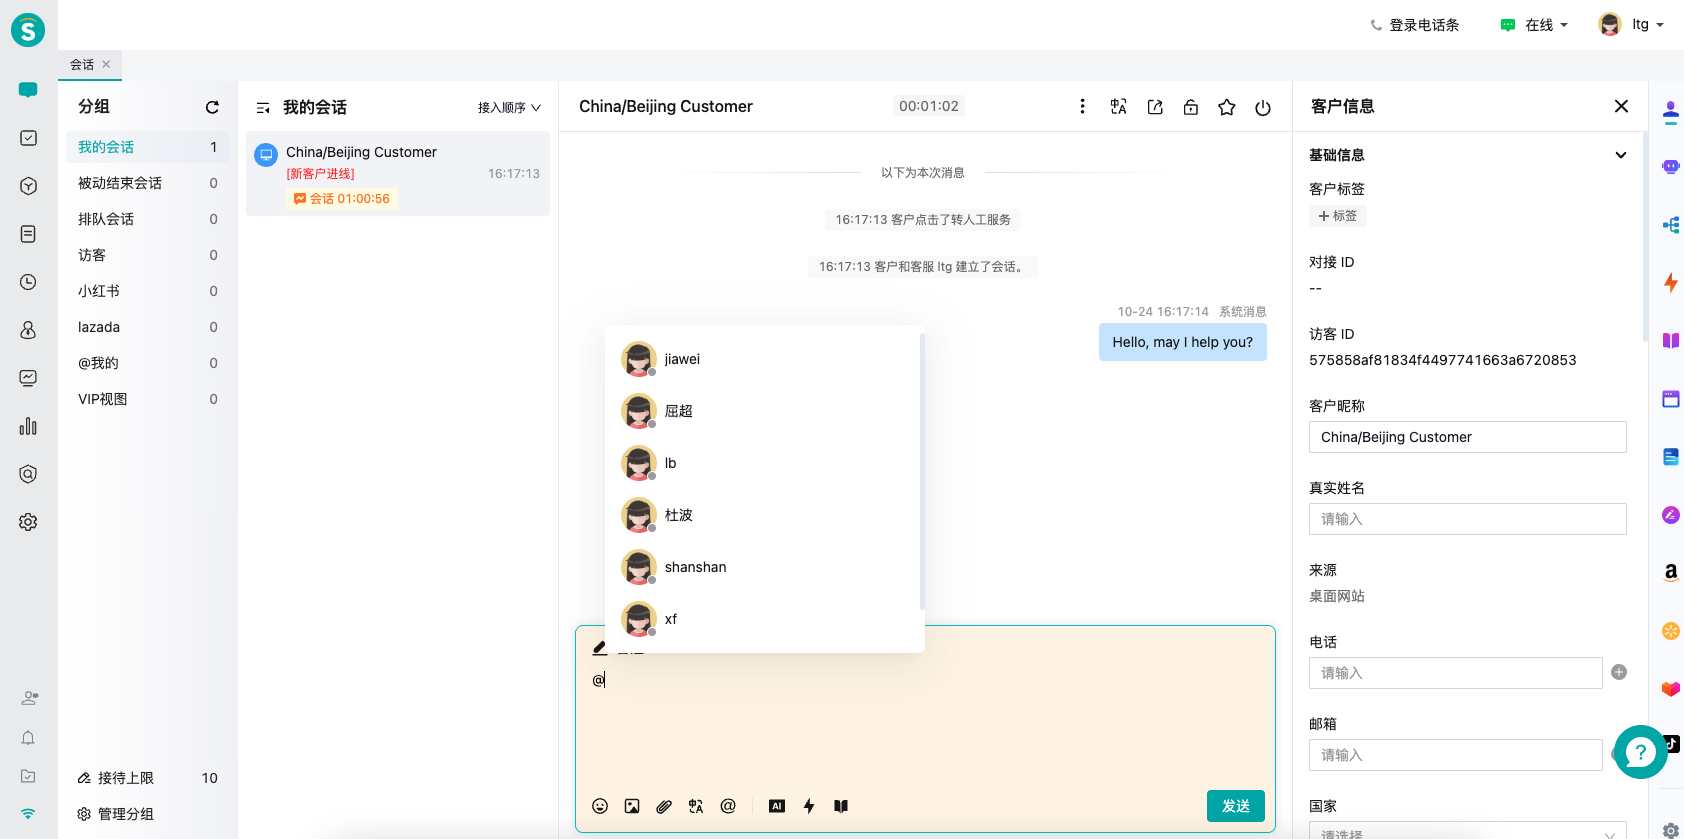Viewport: 1684px width, 839px height.
Task: Click the emoji picker icon in message toolbar
Action: tap(600, 806)
